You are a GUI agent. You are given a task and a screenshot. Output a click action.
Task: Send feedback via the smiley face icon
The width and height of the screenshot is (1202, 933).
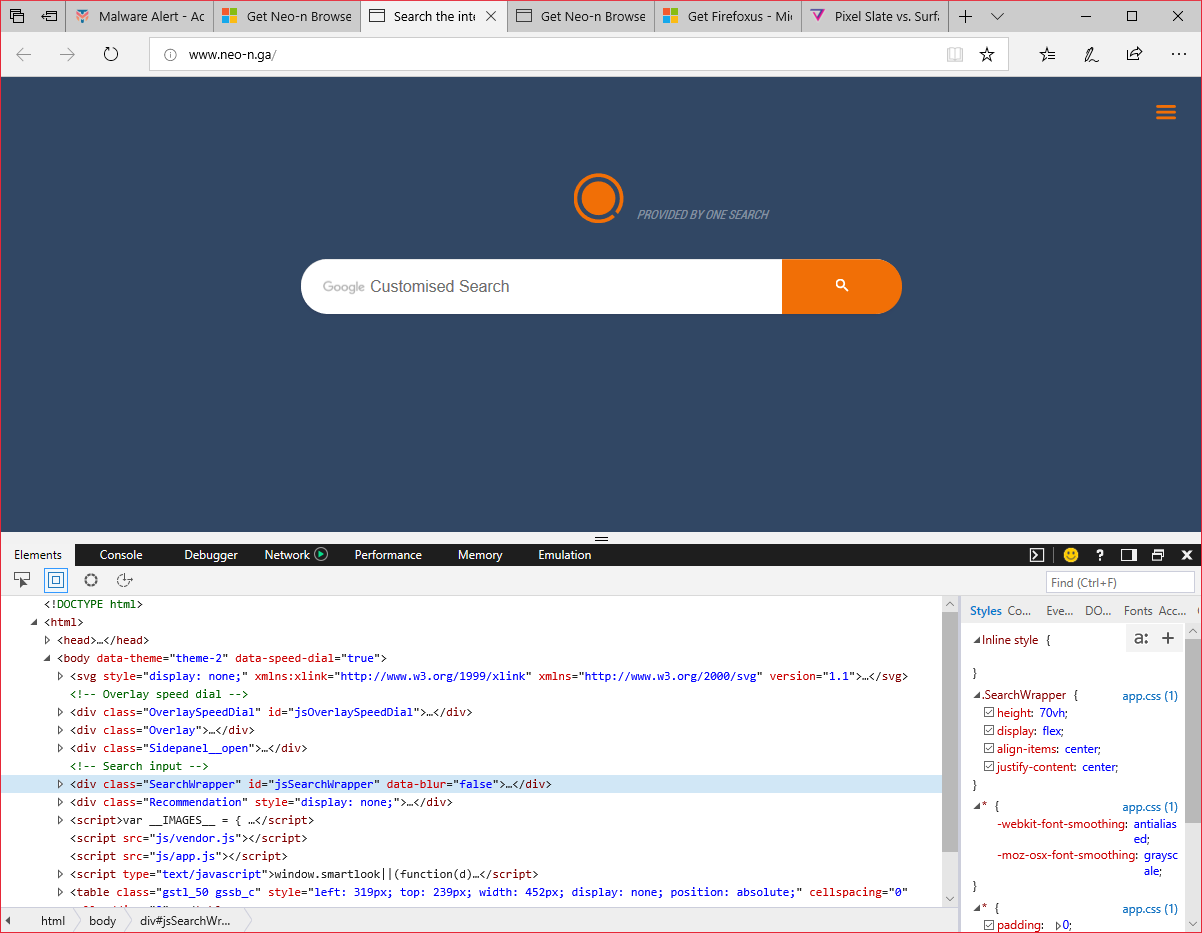pos(1071,555)
